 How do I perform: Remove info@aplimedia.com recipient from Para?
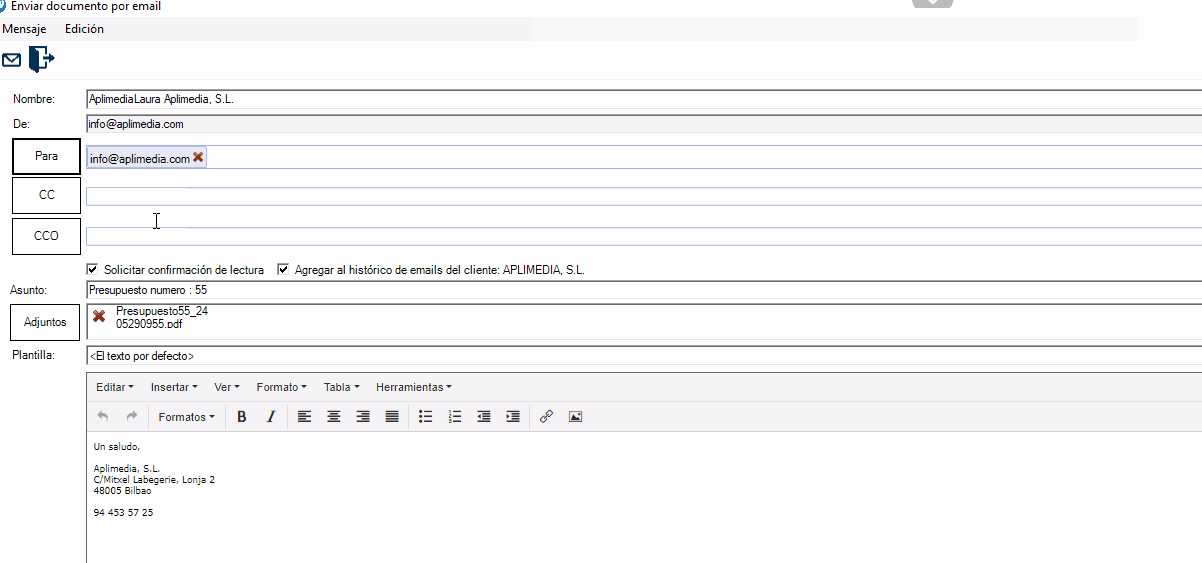pyautogui.click(x=198, y=158)
